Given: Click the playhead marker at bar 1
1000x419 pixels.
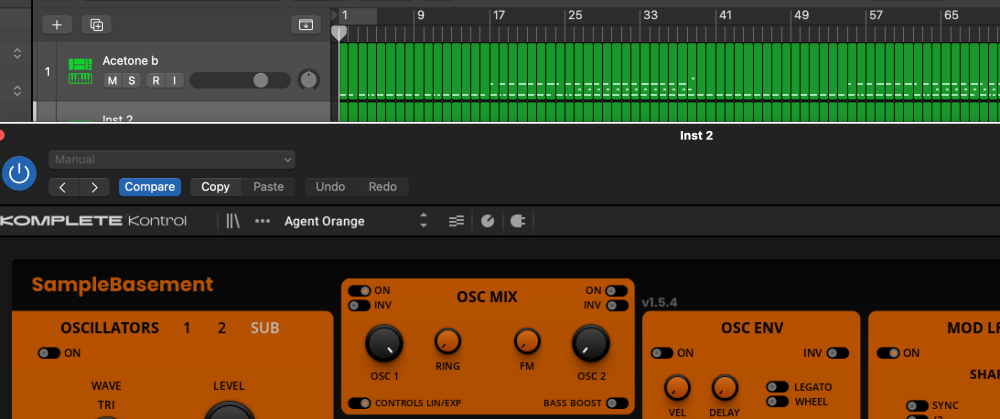Looking at the screenshot, I should (x=339, y=33).
